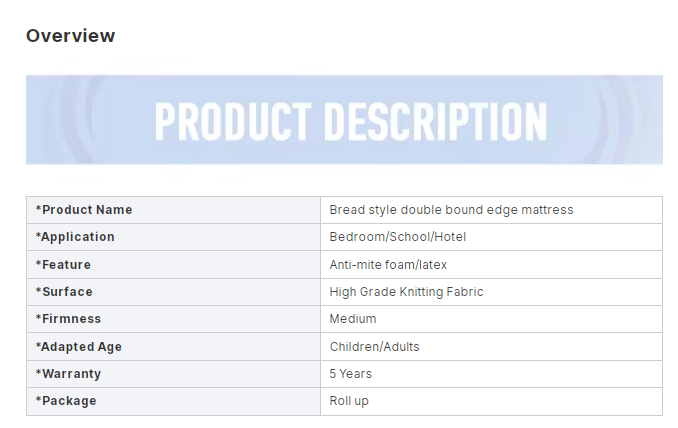This screenshot has width=678, height=428.
Task: Select the *Feature label cell
Action: (x=173, y=265)
